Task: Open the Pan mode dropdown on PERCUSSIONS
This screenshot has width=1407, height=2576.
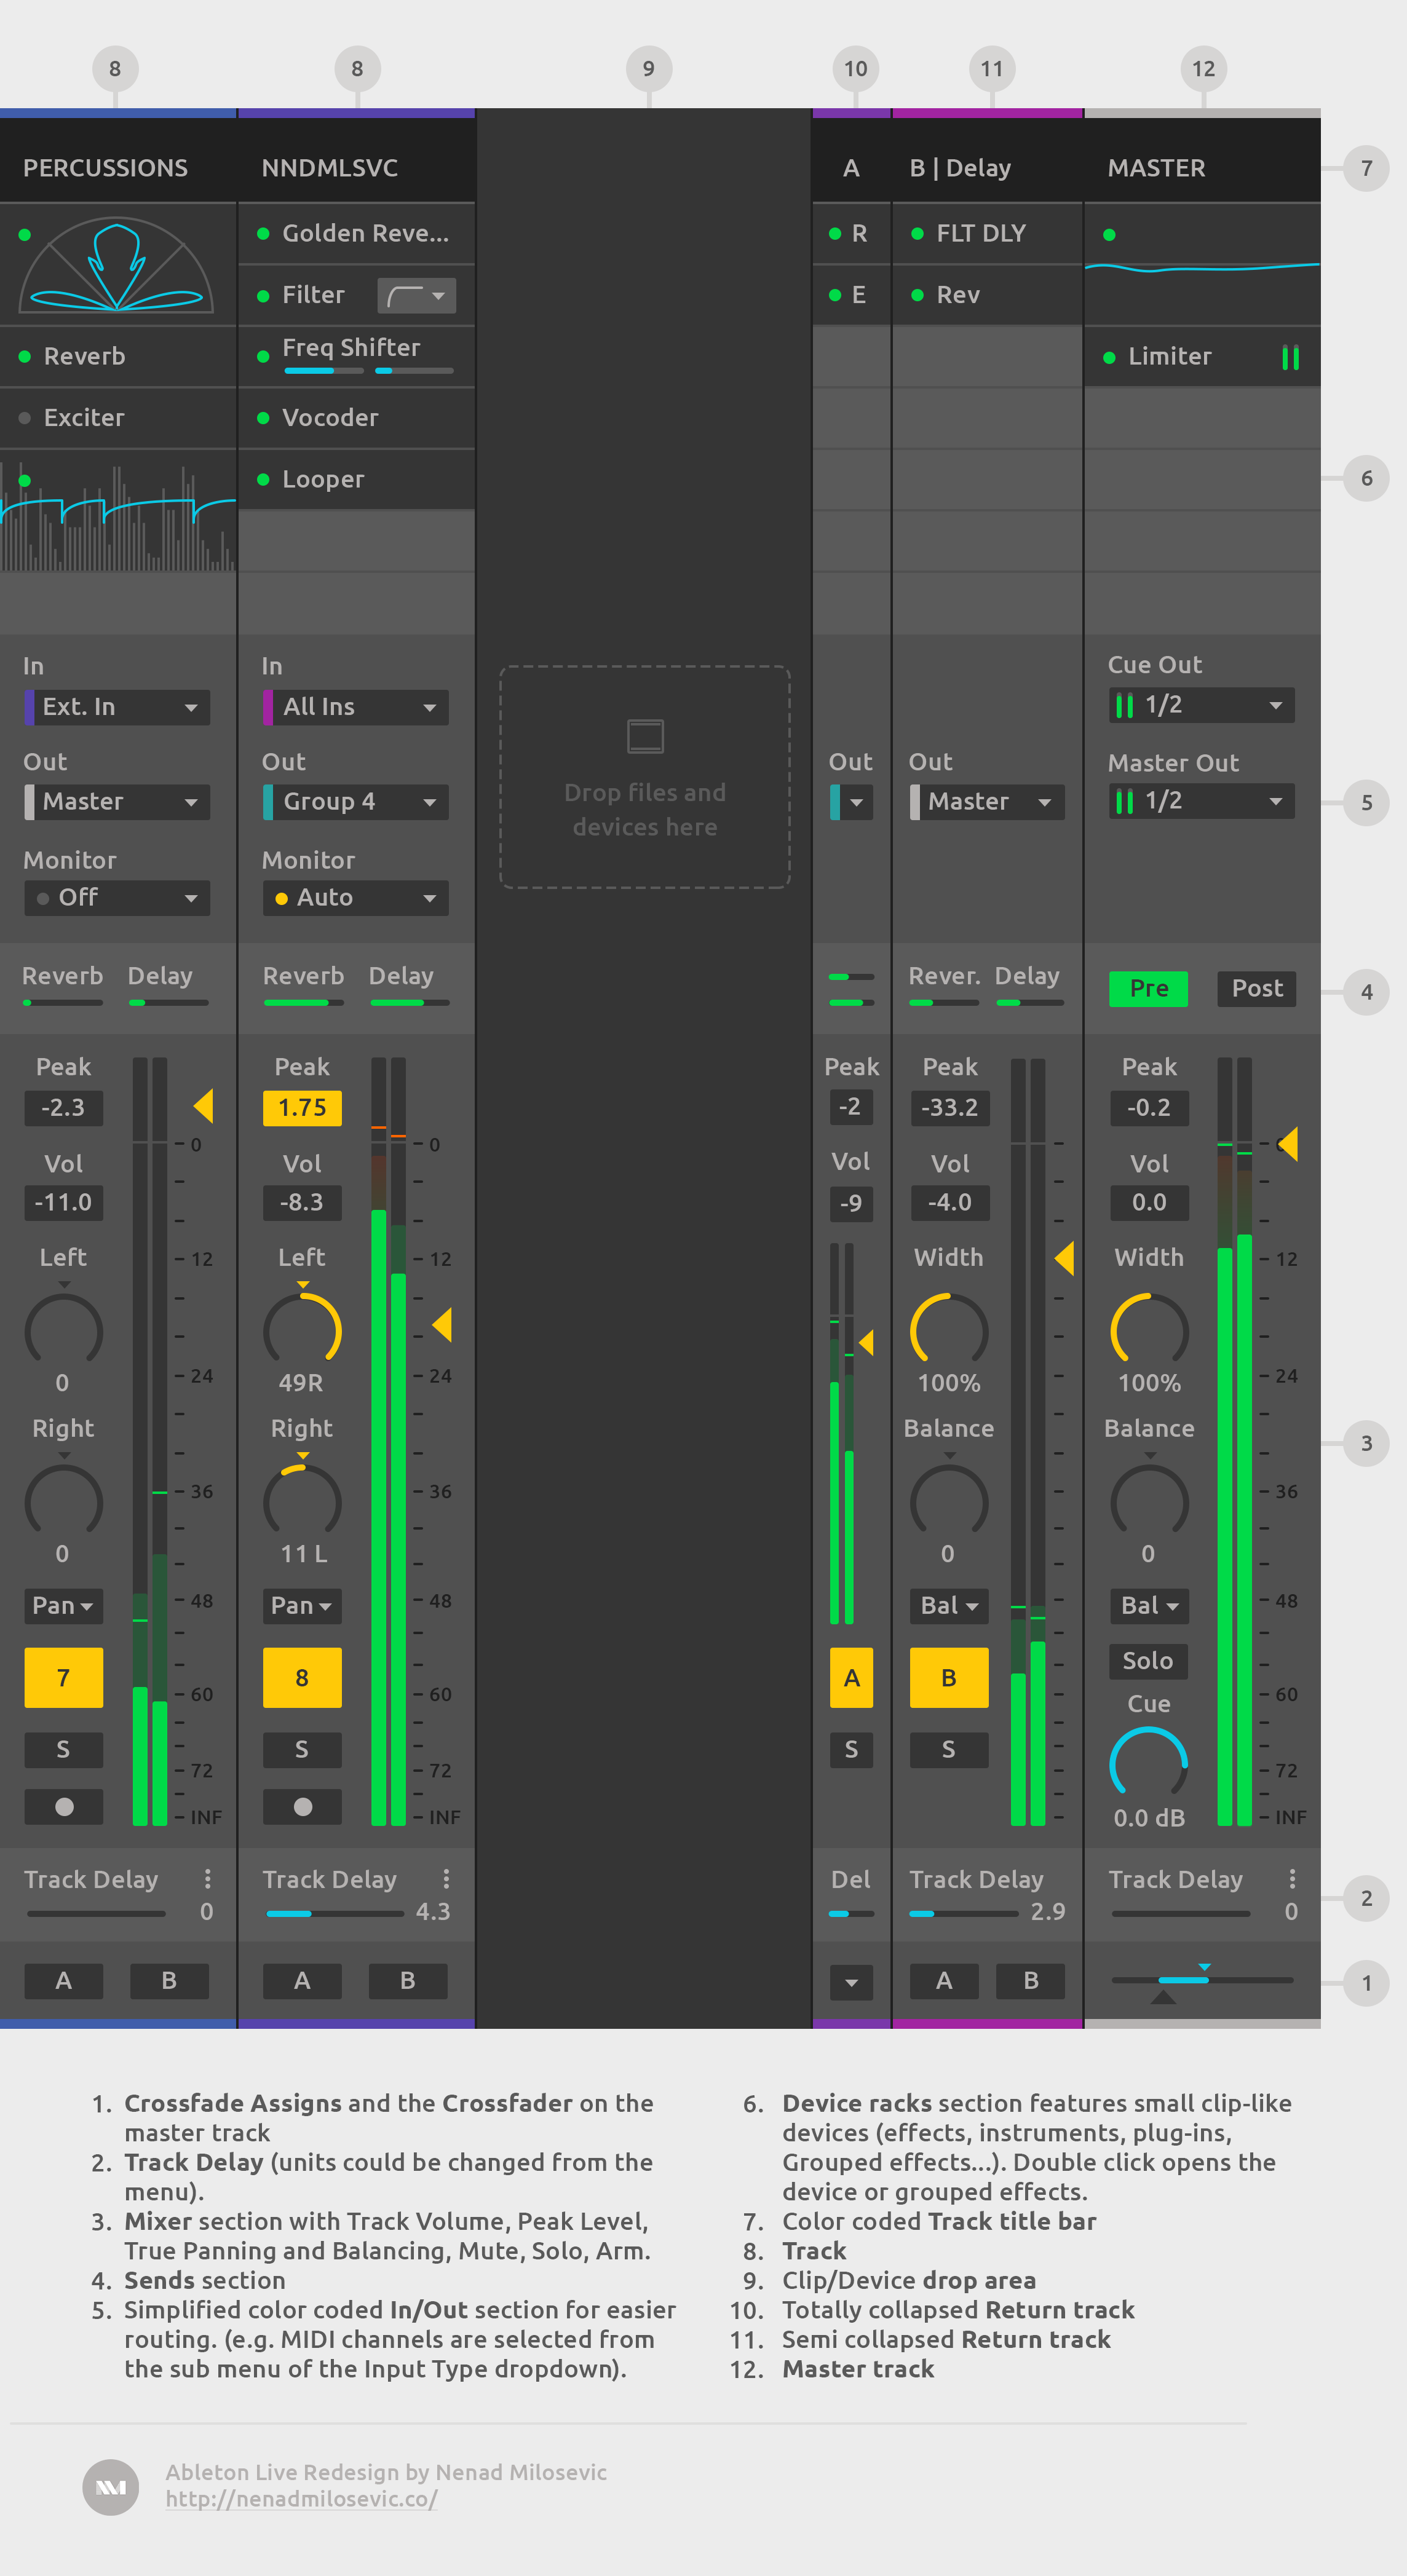Action: pyautogui.click(x=63, y=1606)
